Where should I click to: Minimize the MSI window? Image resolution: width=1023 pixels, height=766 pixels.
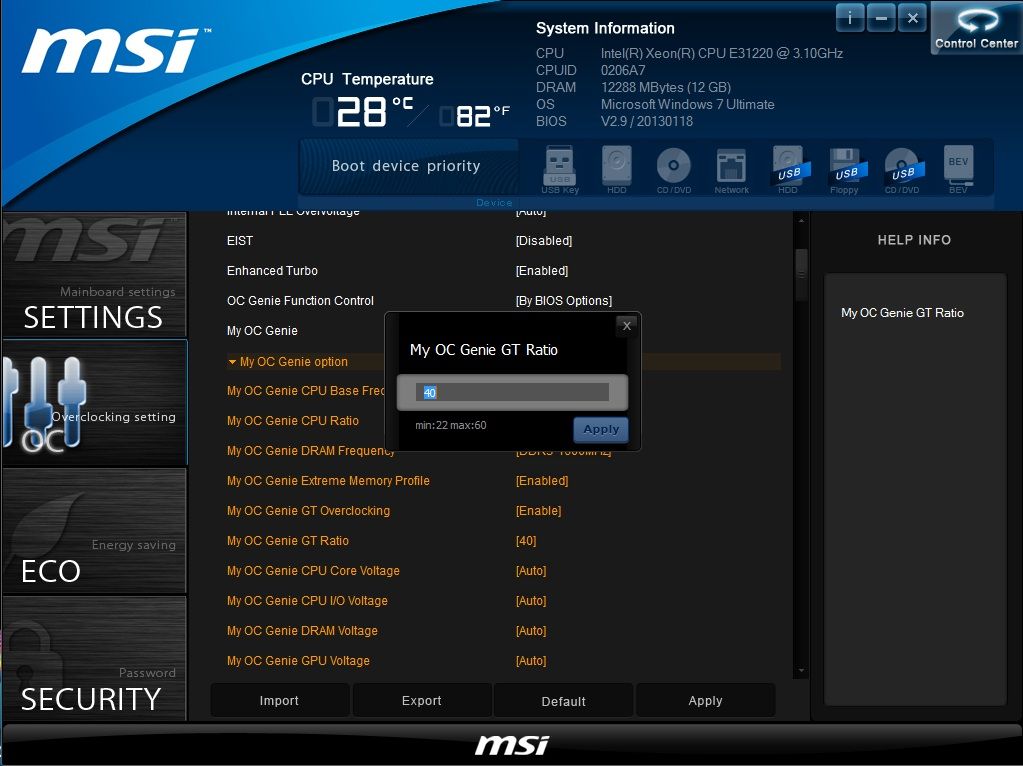pyautogui.click(x=881, y=18)
